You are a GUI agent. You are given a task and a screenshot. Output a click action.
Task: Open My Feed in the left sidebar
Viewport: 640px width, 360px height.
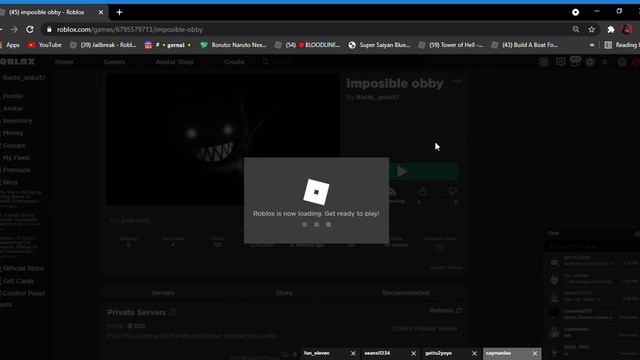[16, 158]
